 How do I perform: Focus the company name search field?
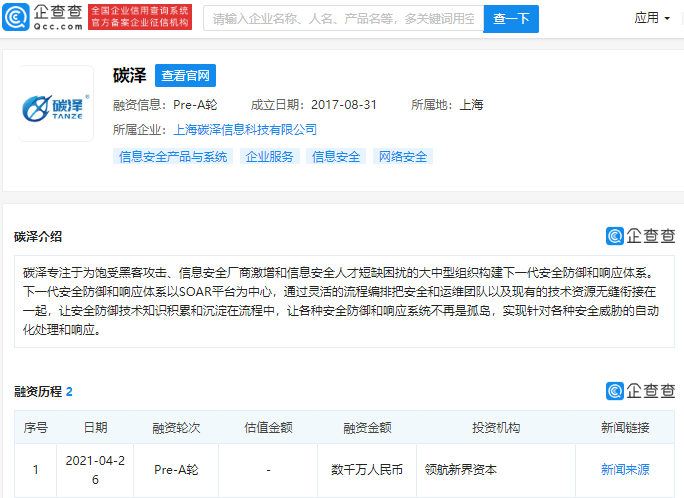[x=343, y=18]
